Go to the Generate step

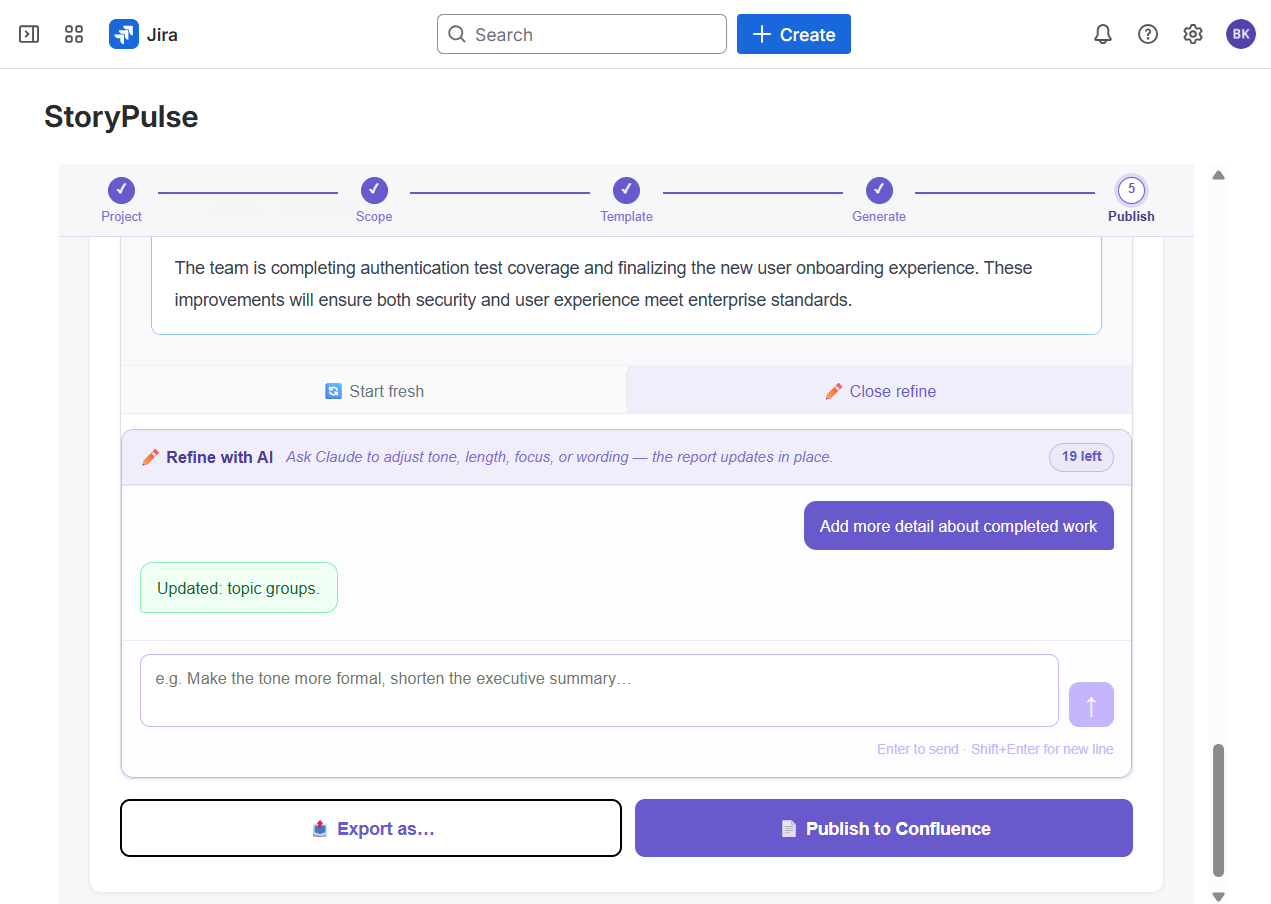tap(879, 199)
